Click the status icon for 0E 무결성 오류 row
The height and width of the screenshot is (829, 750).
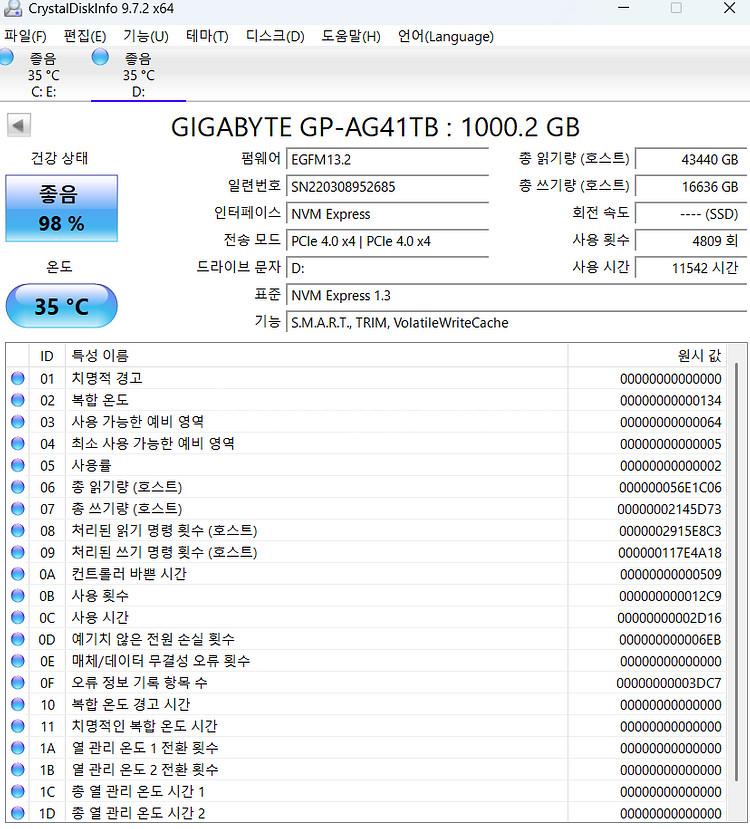pos(17,661)
